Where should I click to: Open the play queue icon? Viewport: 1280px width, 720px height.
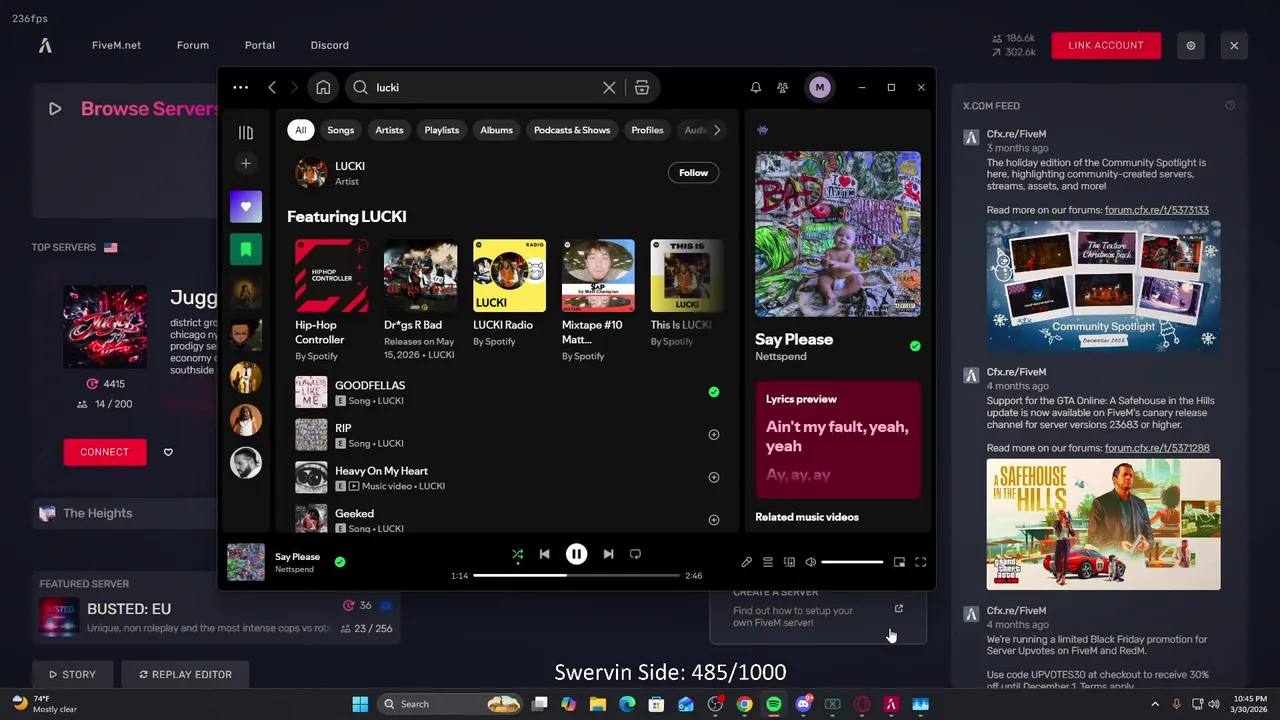pos(768,563)
